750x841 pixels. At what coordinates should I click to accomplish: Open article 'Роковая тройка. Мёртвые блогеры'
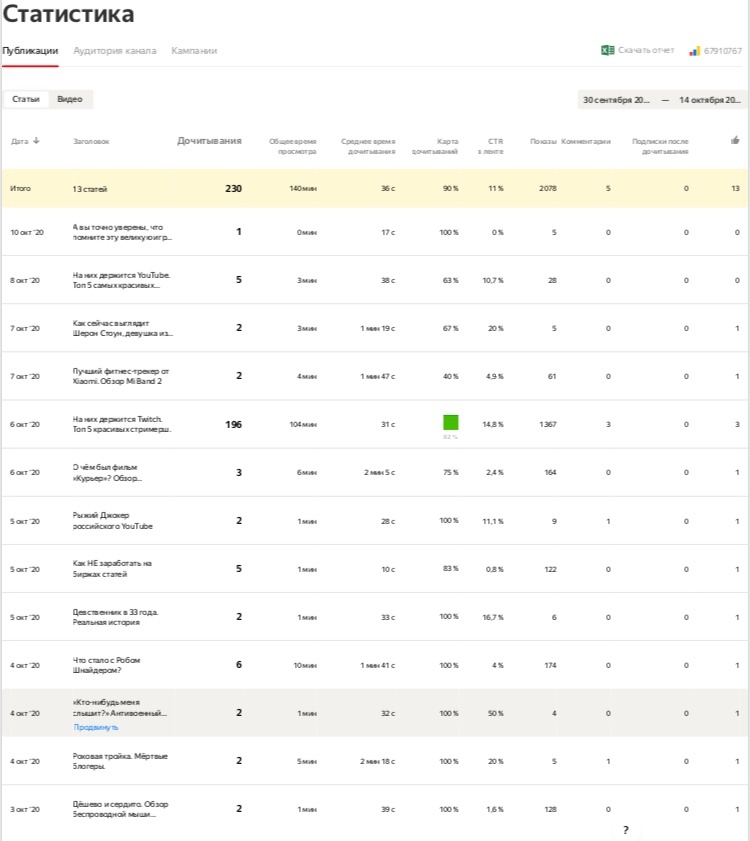[x=120, y=761]
